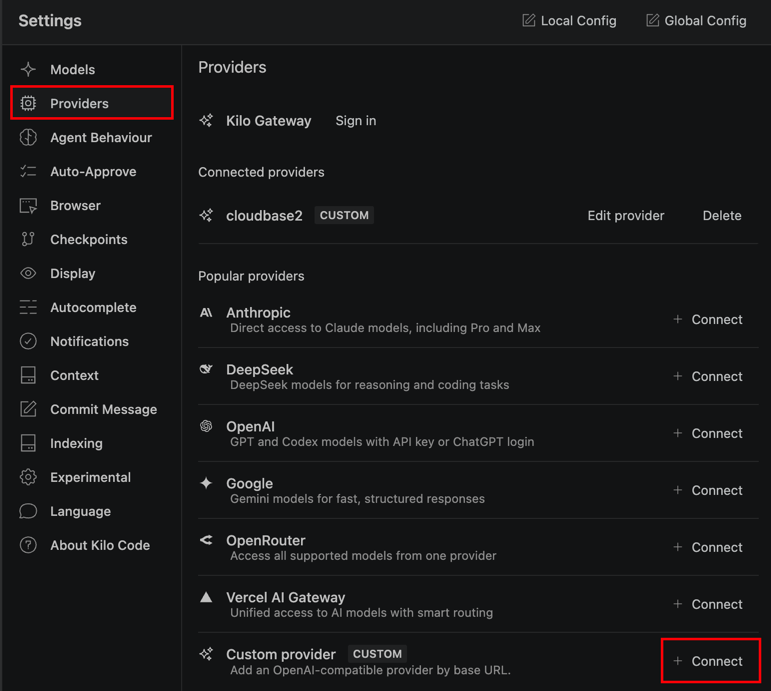
Task: Go to Checkpoints settings
Action: [x=92, y=240]
